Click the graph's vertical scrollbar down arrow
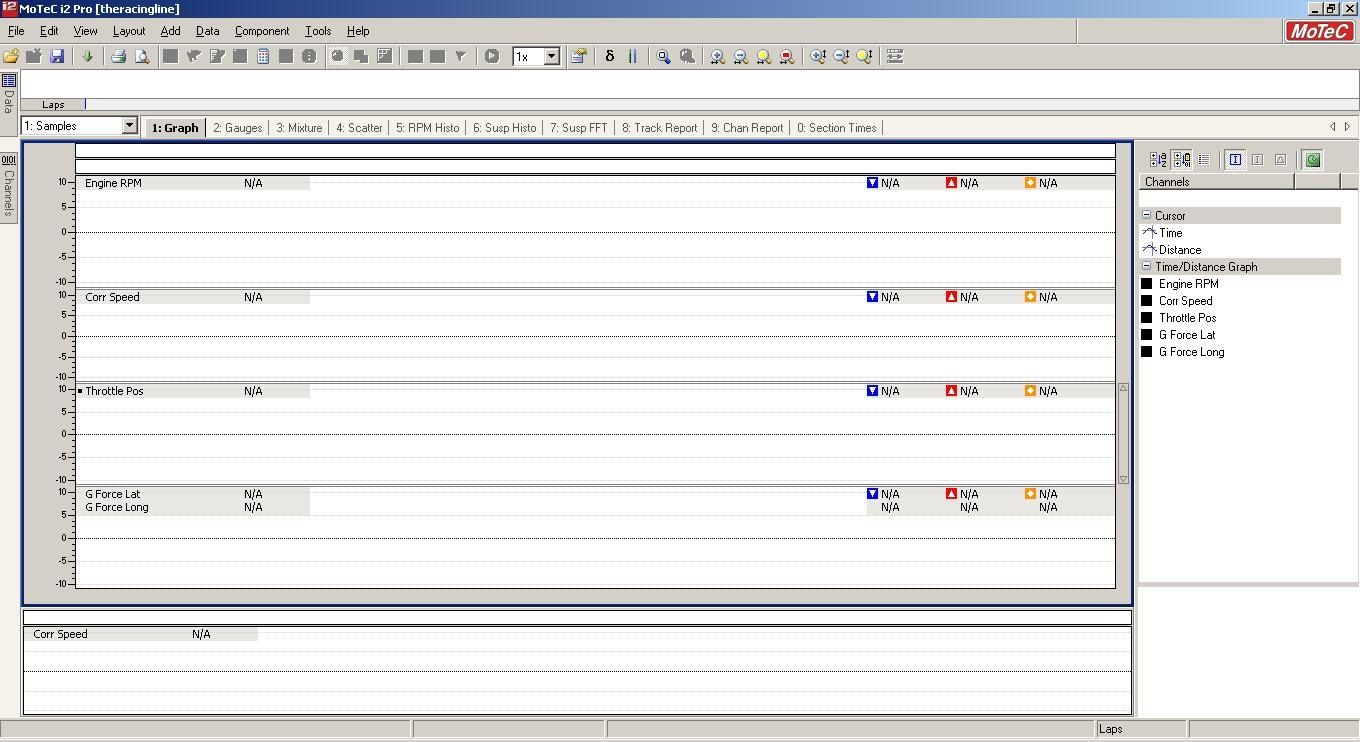 [1123, 479]
